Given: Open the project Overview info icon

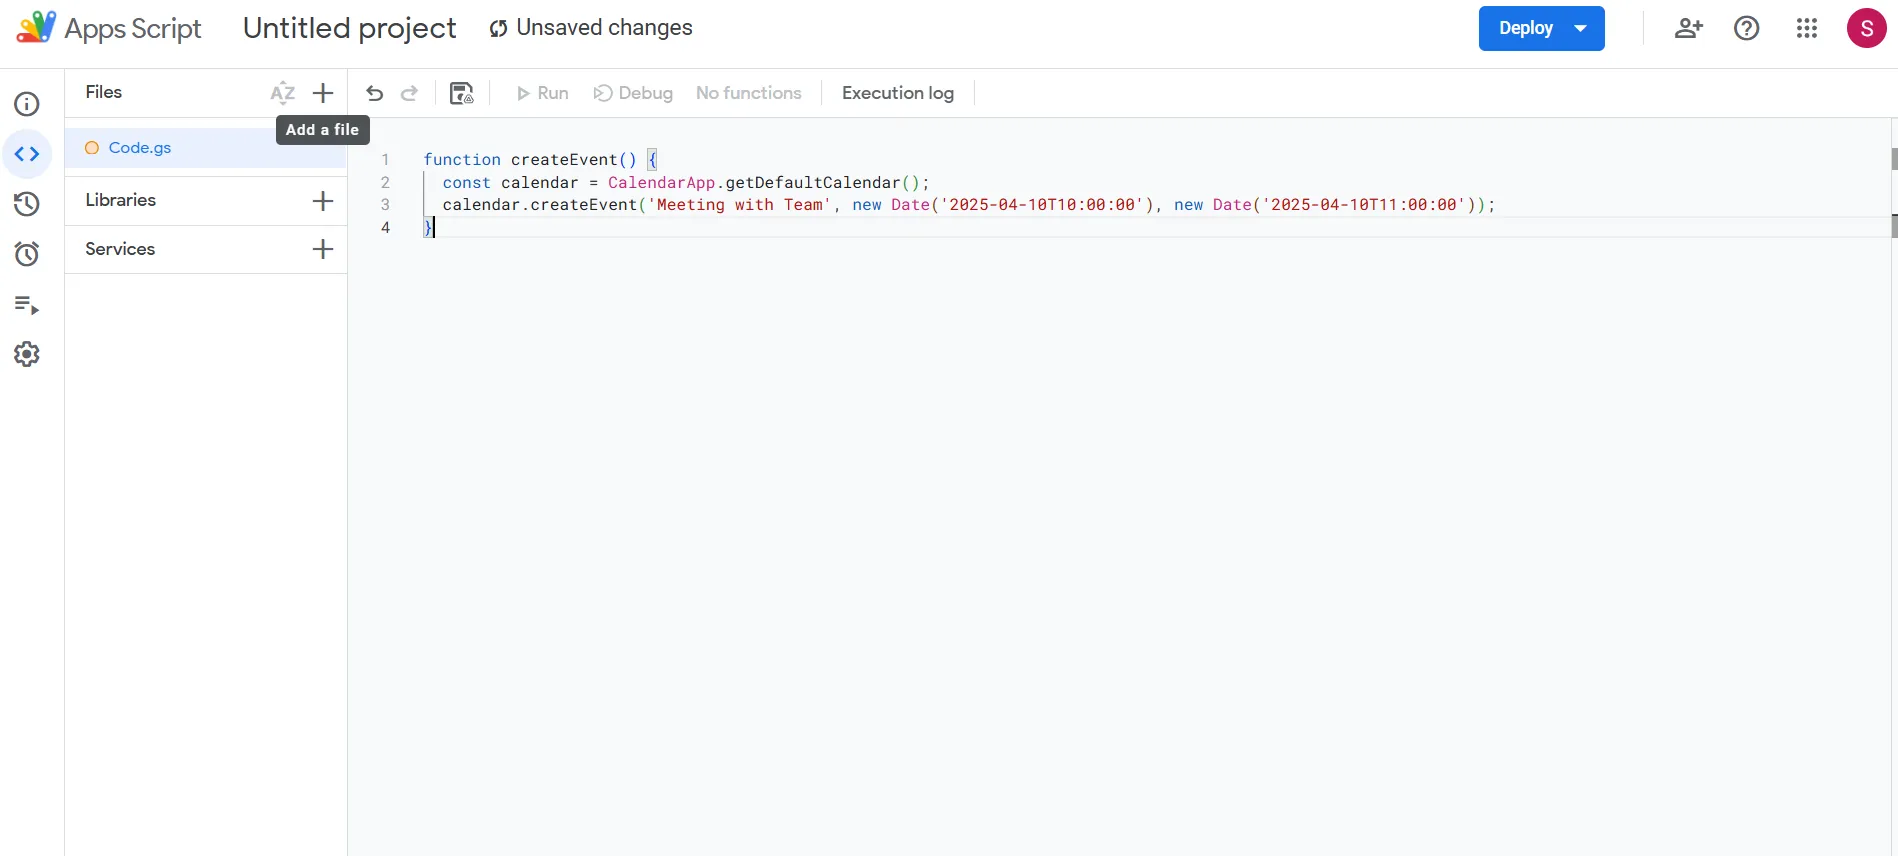Looking at the screenshot, I should [x=27, y=104].
